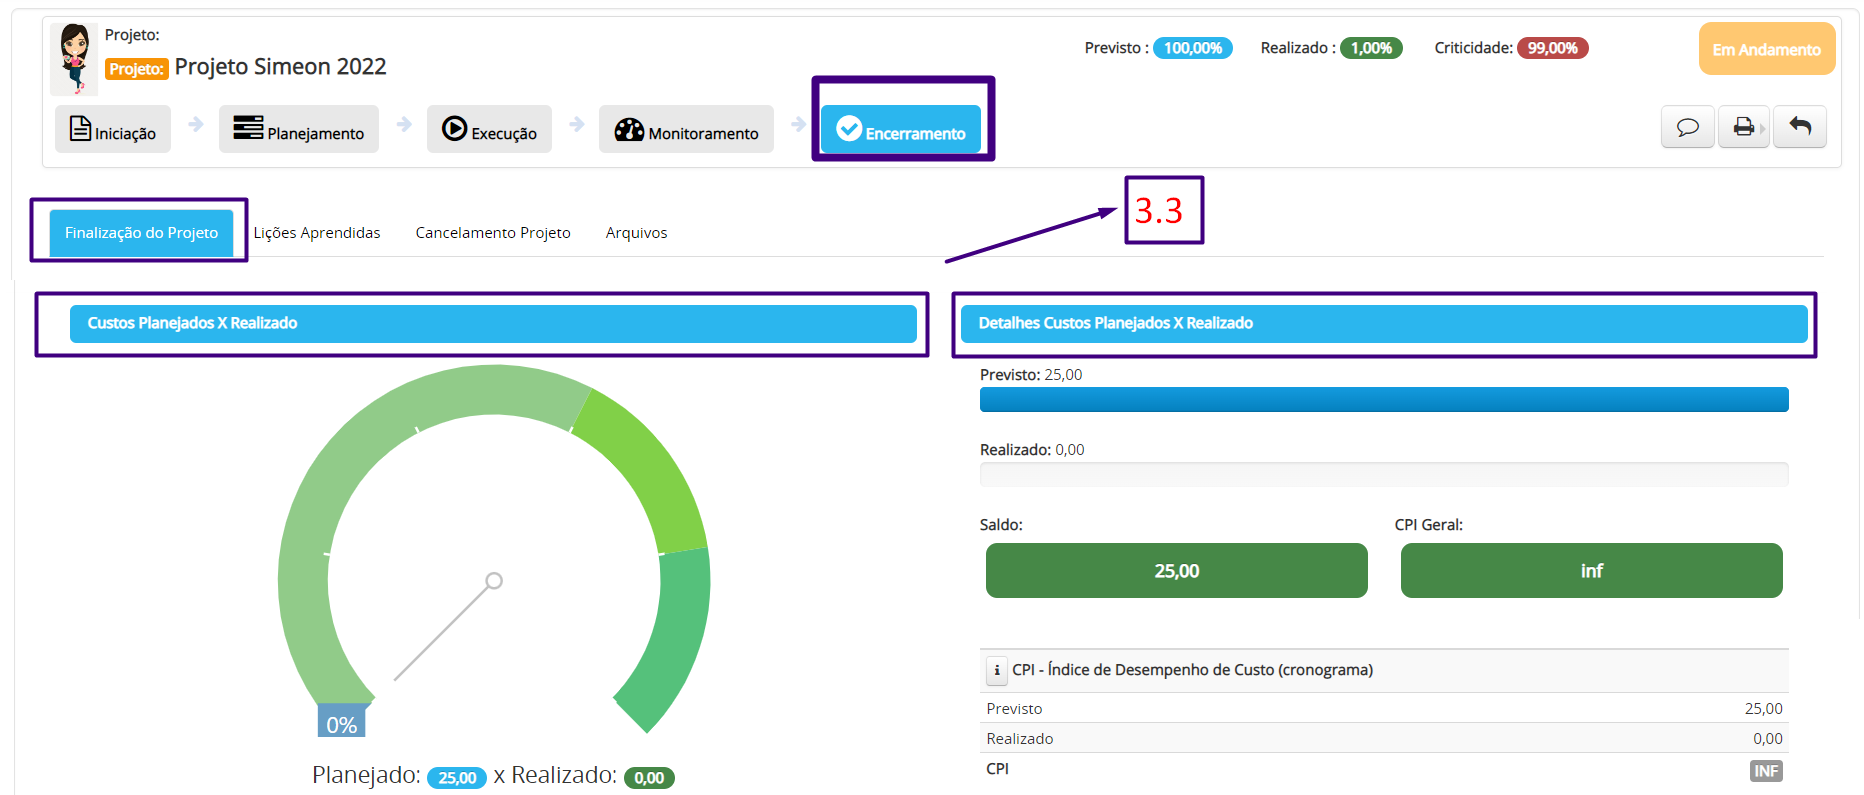Click the project avatar image

tap(74, 59)
